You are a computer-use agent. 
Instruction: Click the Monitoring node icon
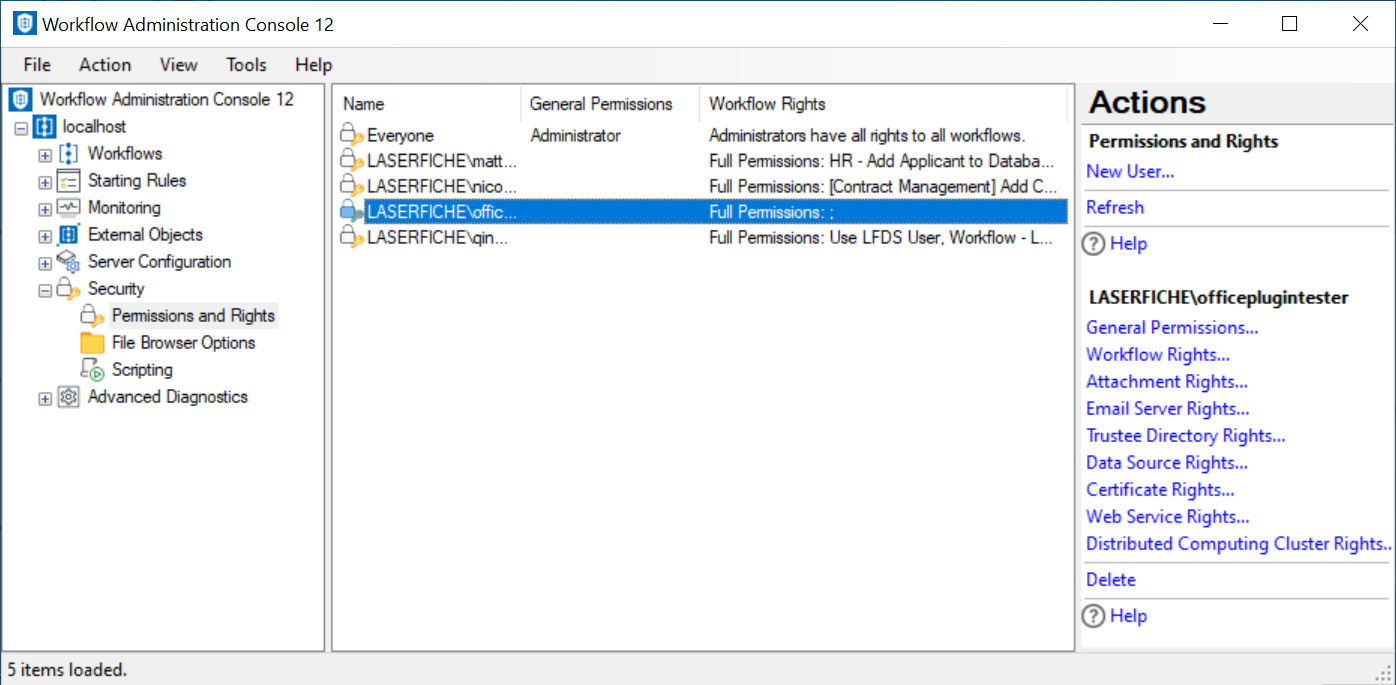point(68,208)
